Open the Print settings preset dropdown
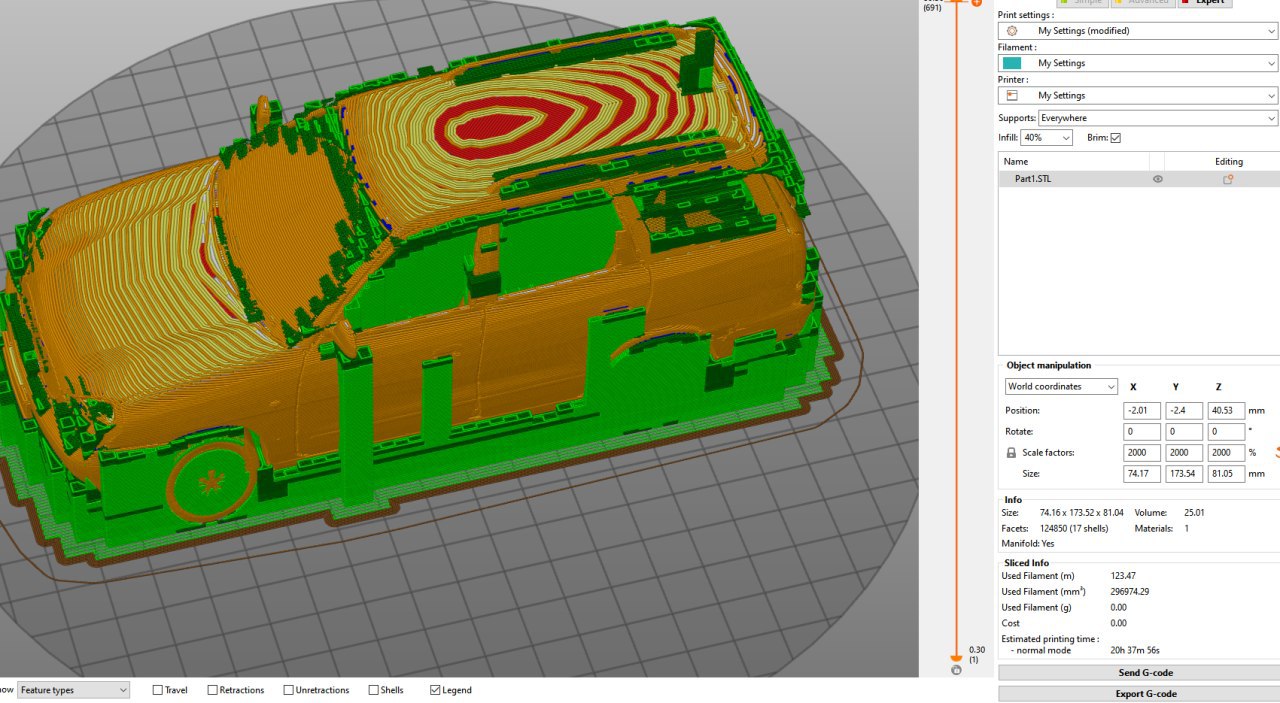 (x=1138, y=31)
